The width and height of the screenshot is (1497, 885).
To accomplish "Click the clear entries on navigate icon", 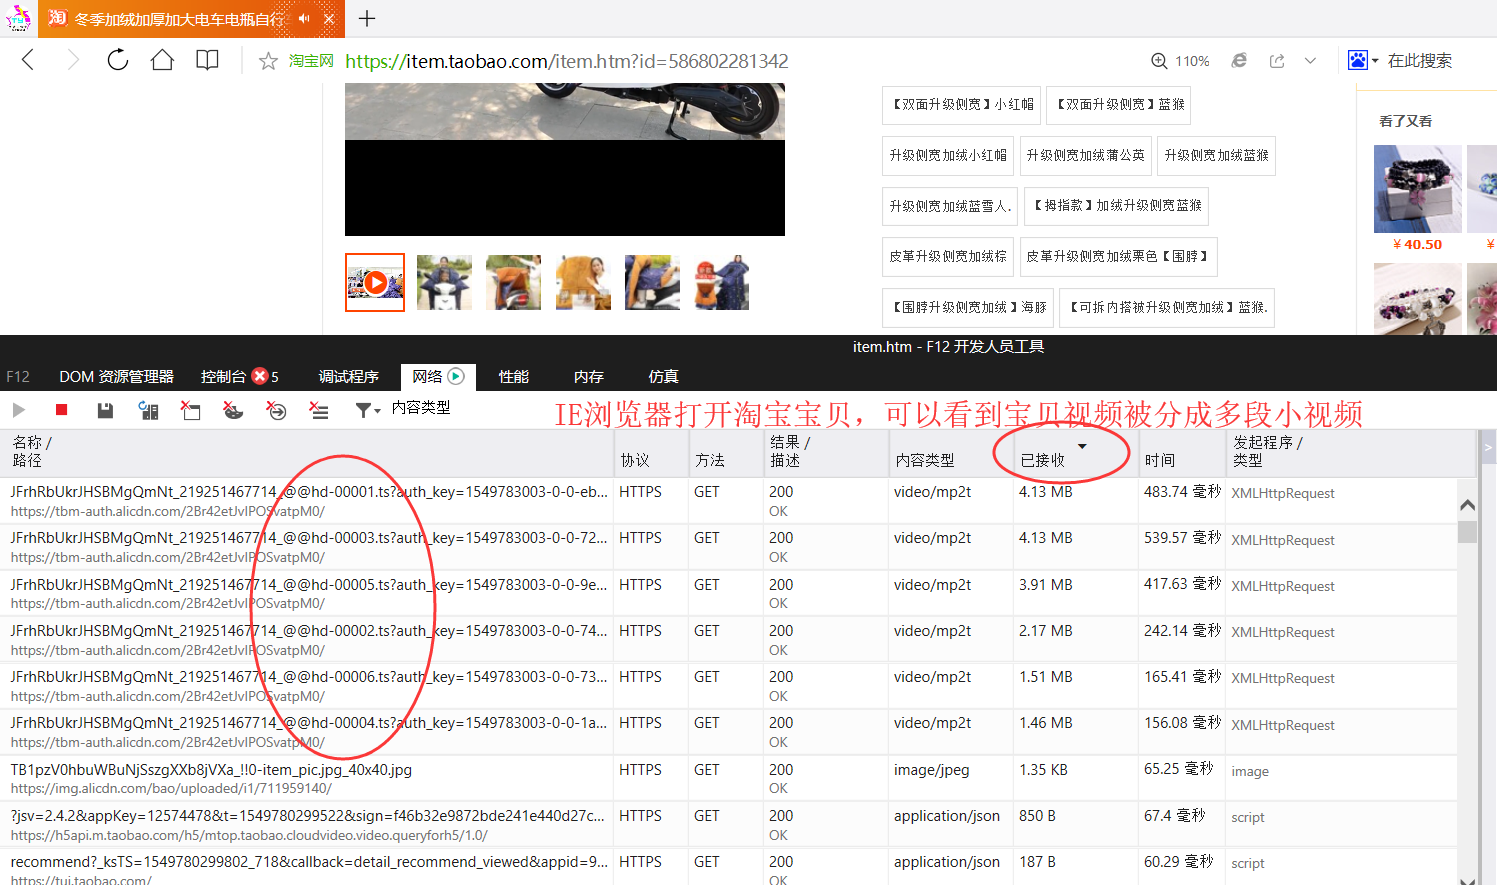I will (x=276, y=410).
